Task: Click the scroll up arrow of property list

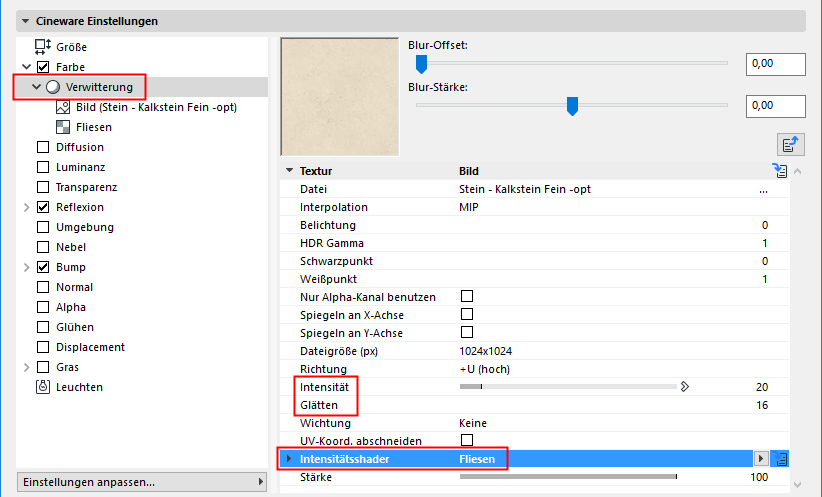Action: pos(797,171)
